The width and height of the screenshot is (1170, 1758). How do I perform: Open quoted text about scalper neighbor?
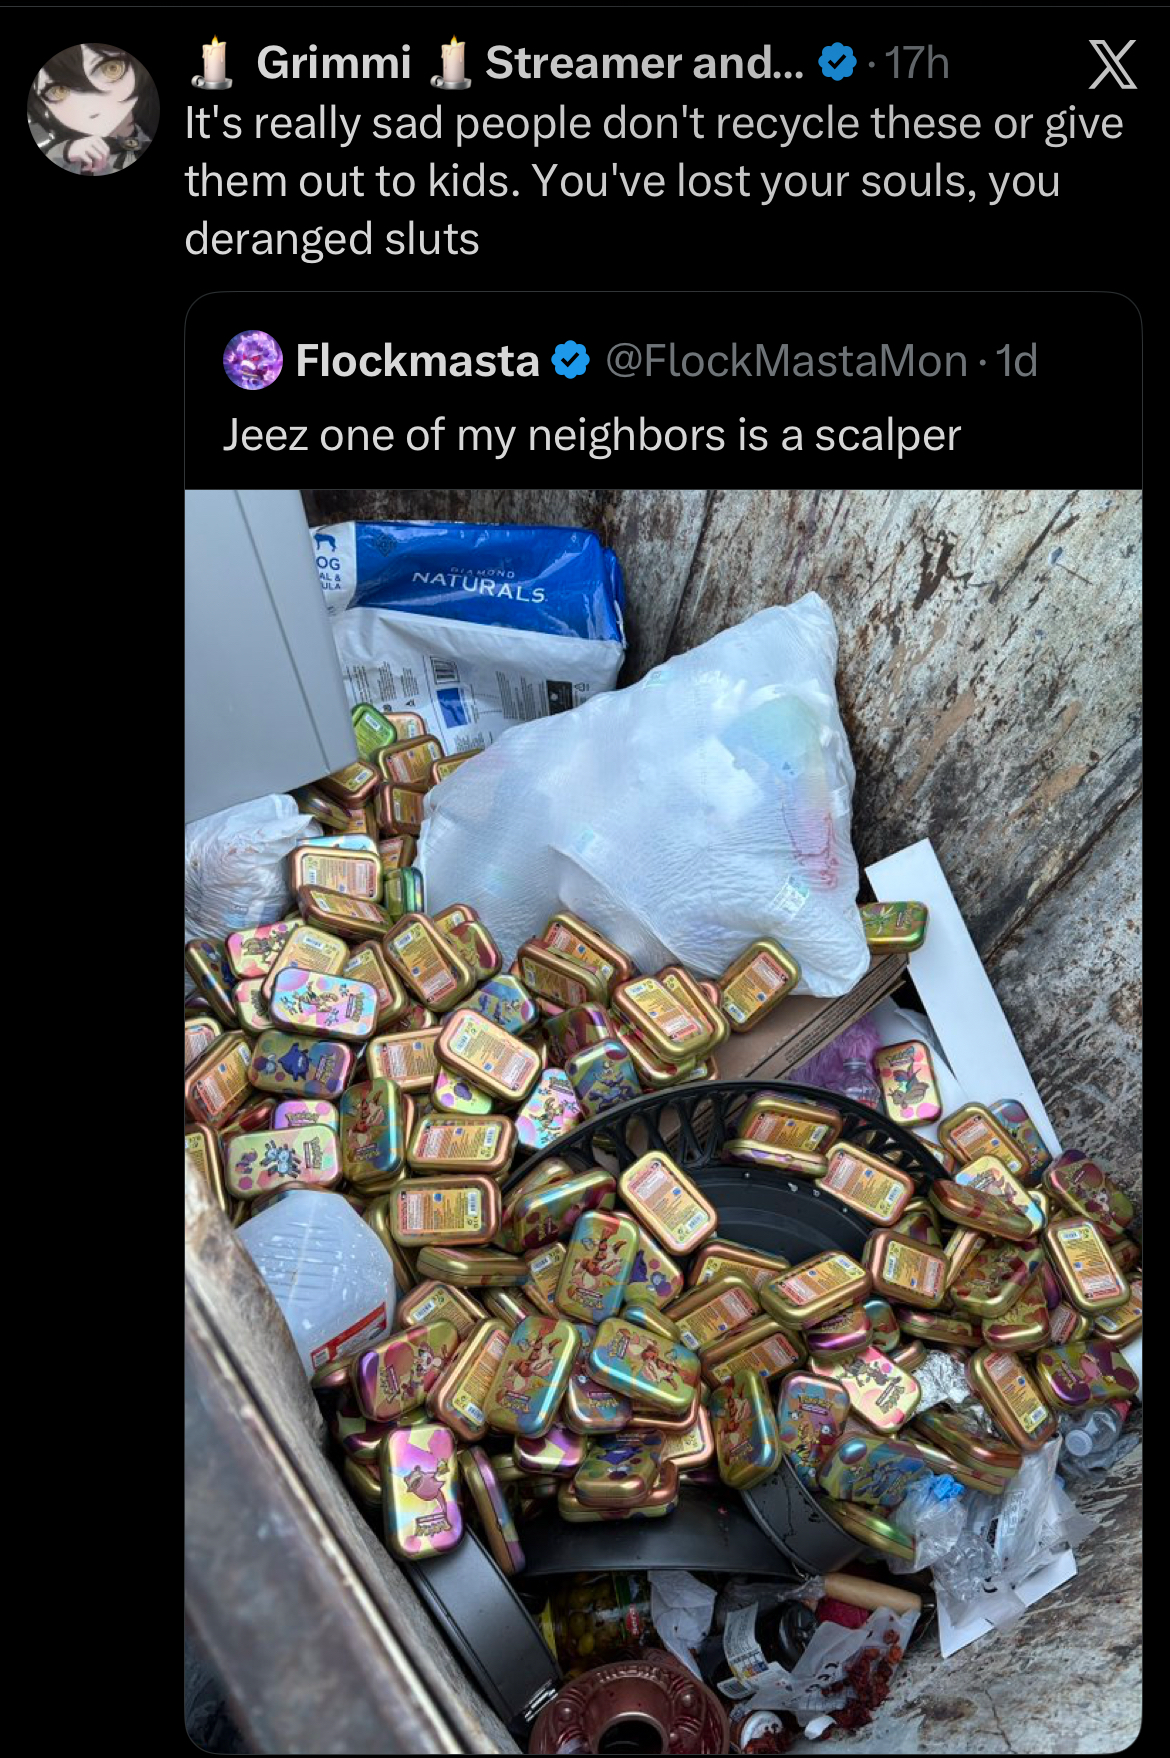[x=591, y=435]
